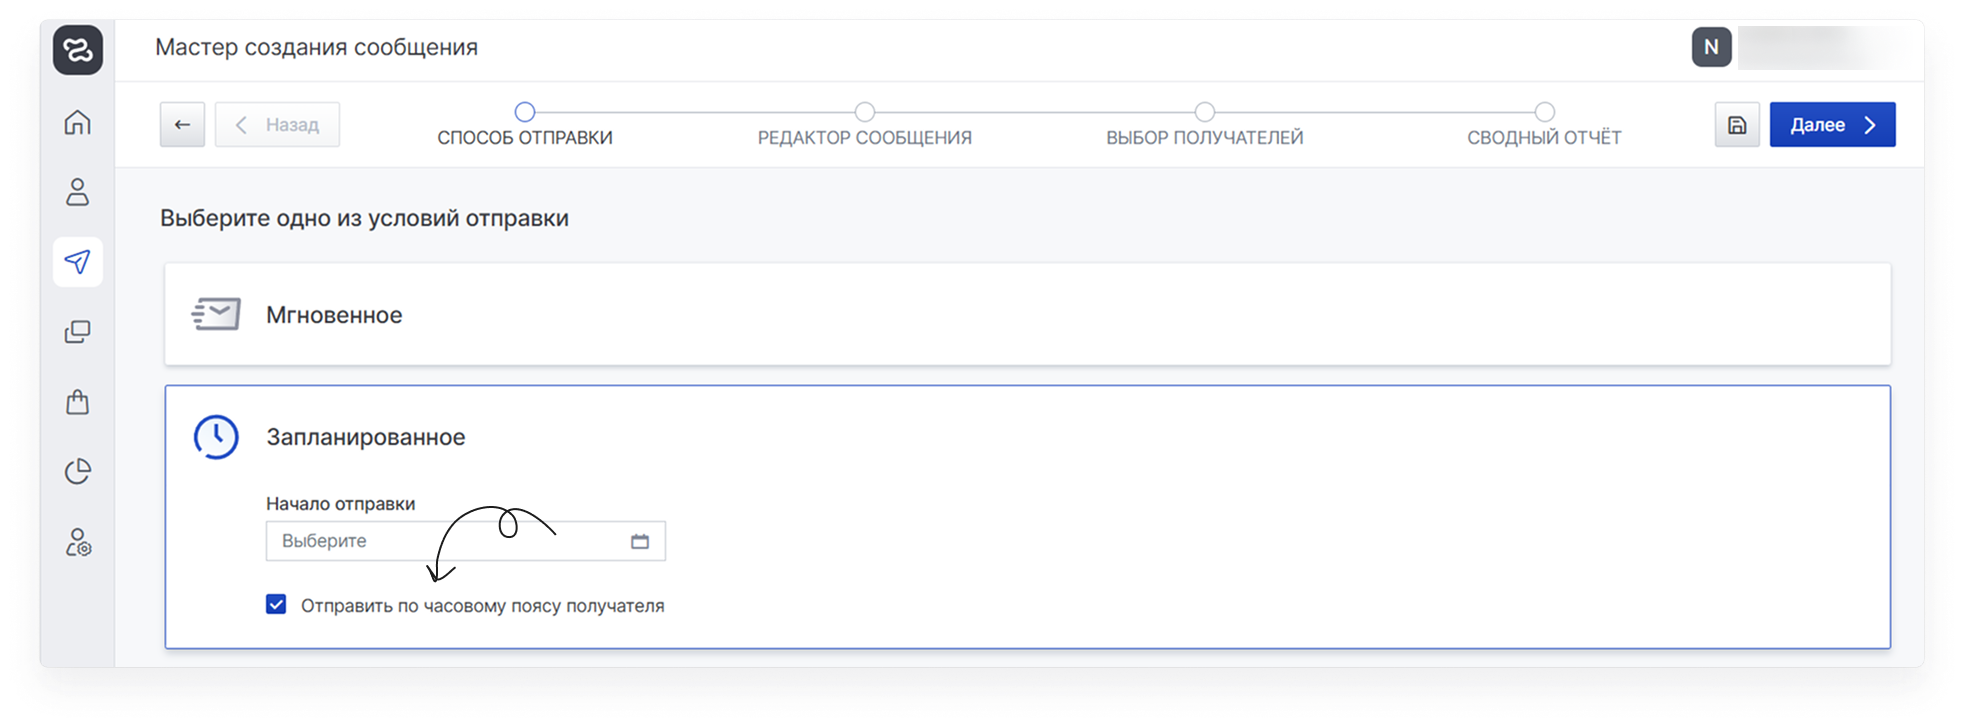Select the paper plane mailings icon
This screenshot has height=727, width=1964.
78,262
